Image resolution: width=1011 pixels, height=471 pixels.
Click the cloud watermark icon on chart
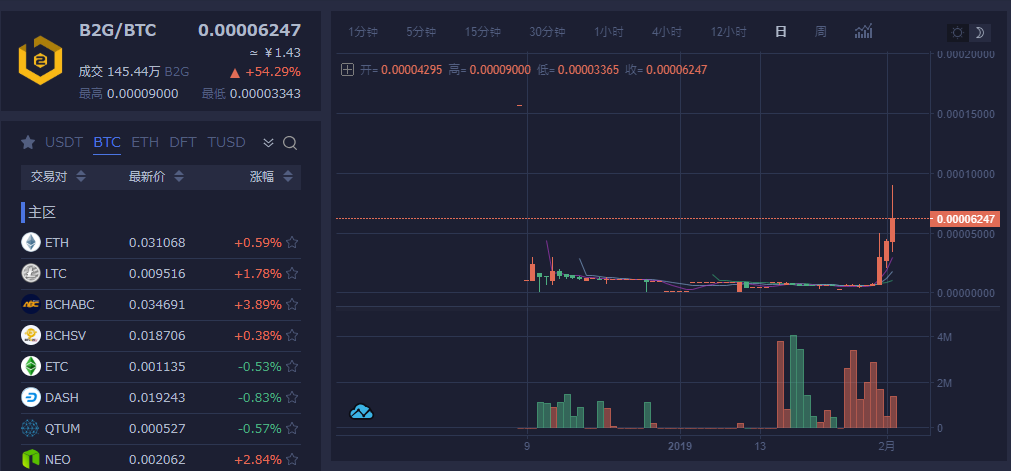coord(361,411)
